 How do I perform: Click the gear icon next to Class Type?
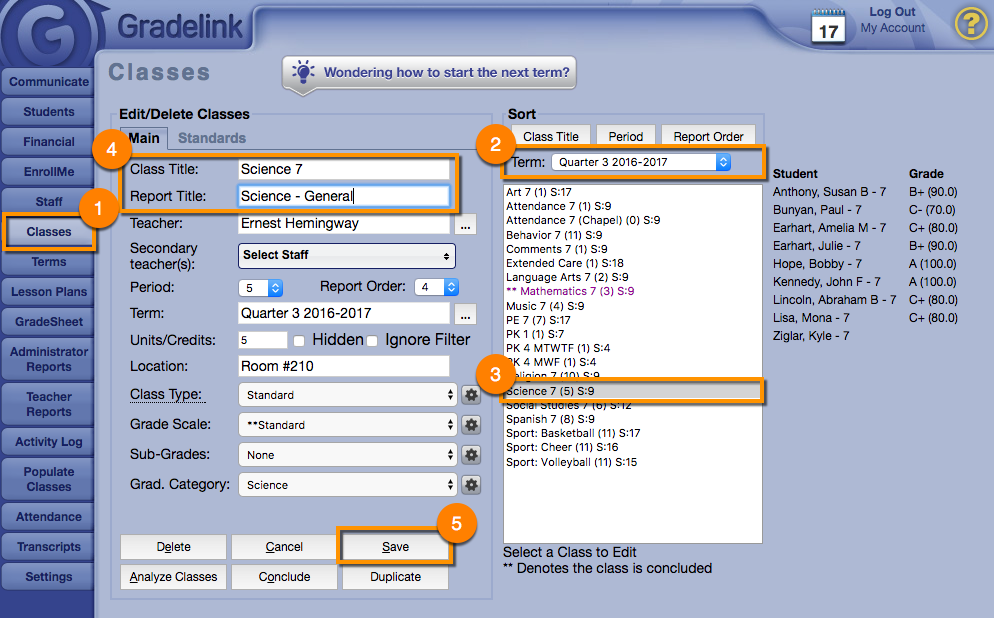click(x=471, y=395)
